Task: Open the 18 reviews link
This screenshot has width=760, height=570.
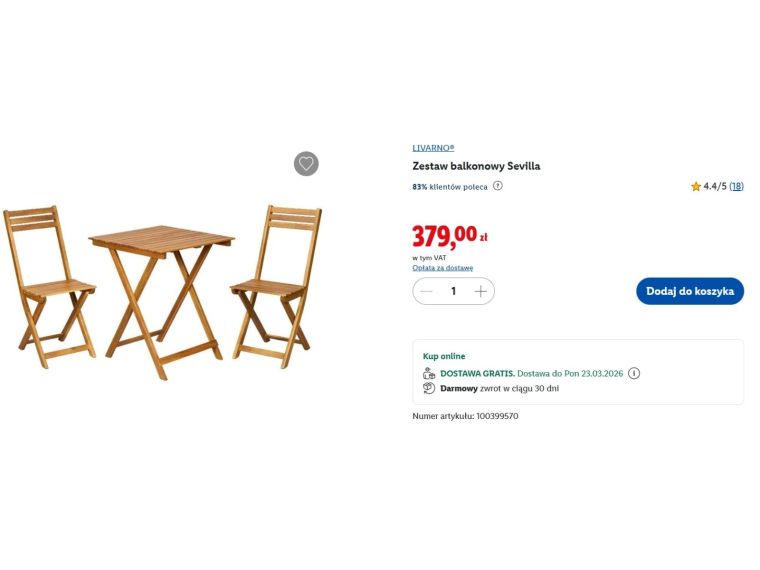Action: point(736,186)
